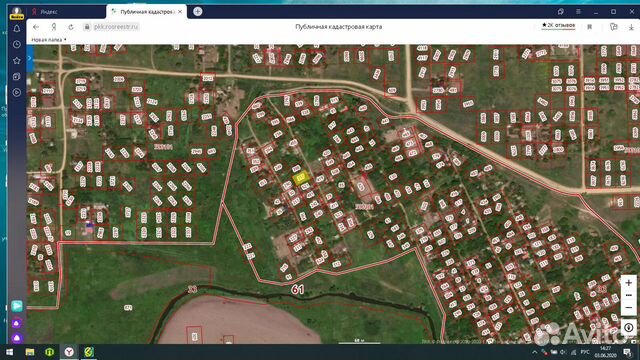Zoom out the map with minus button
Viewport: 640px width, 360px height.
click(x=628, y=307)
